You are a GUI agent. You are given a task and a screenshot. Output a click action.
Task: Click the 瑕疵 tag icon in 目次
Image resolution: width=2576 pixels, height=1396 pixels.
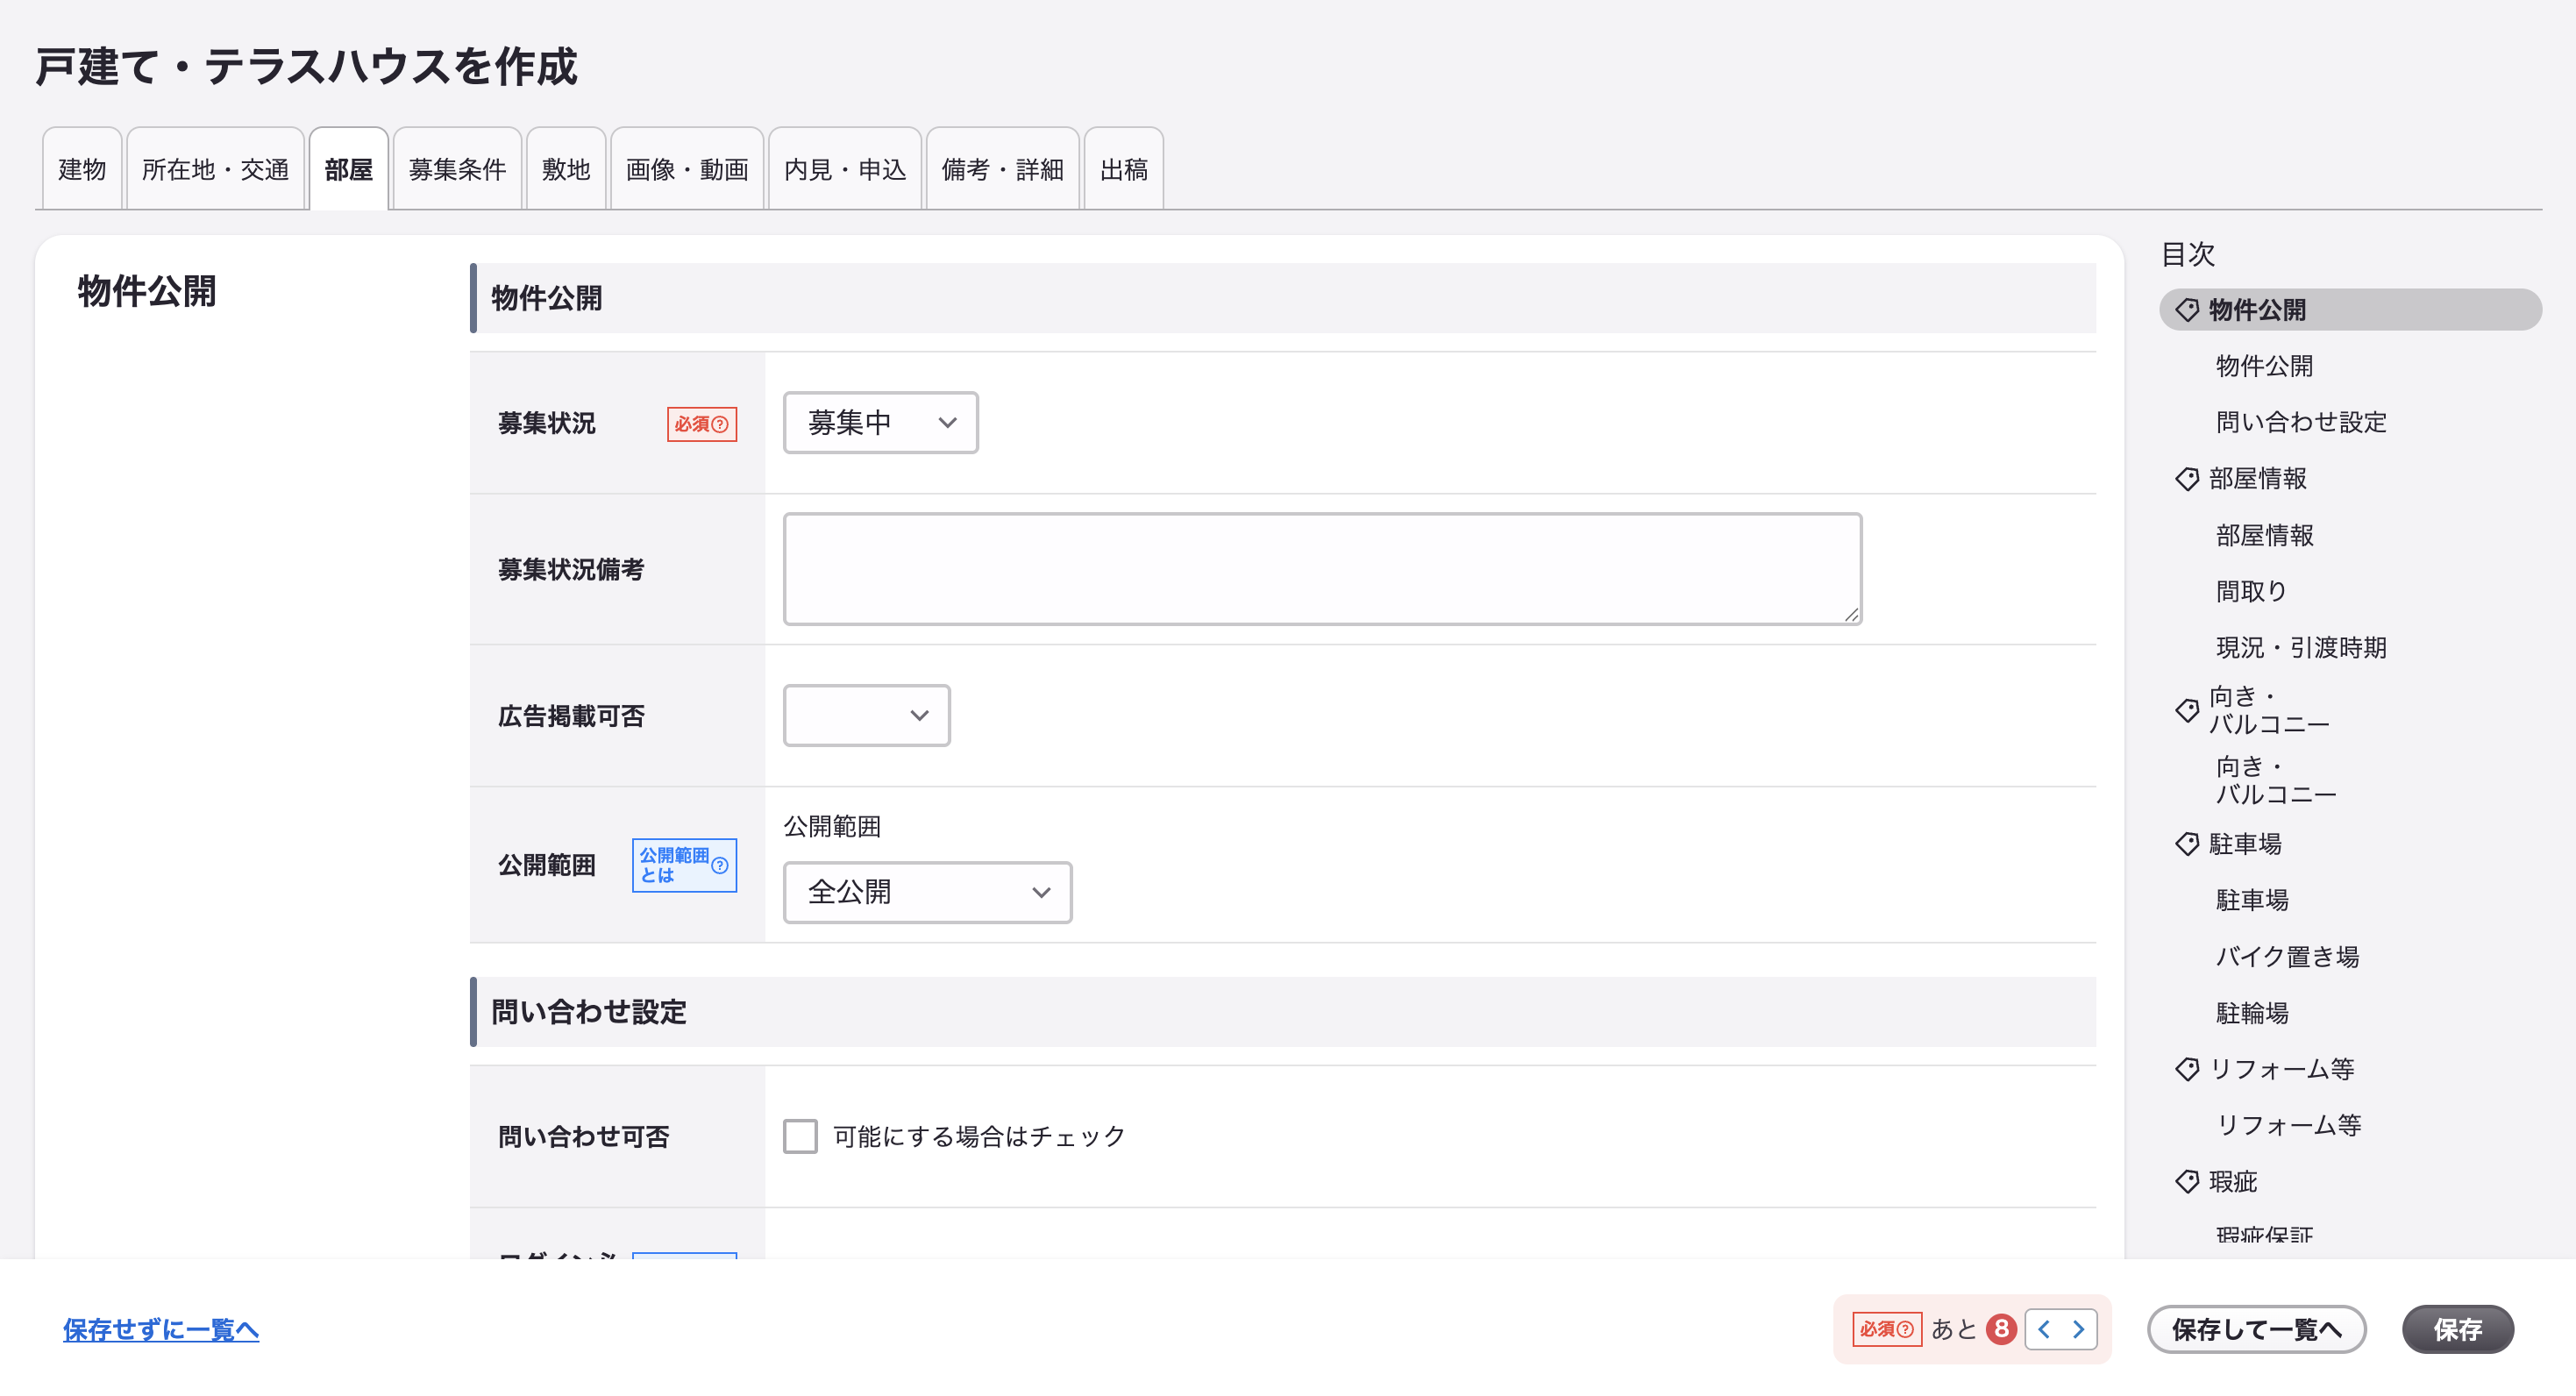point(2186,1182)
